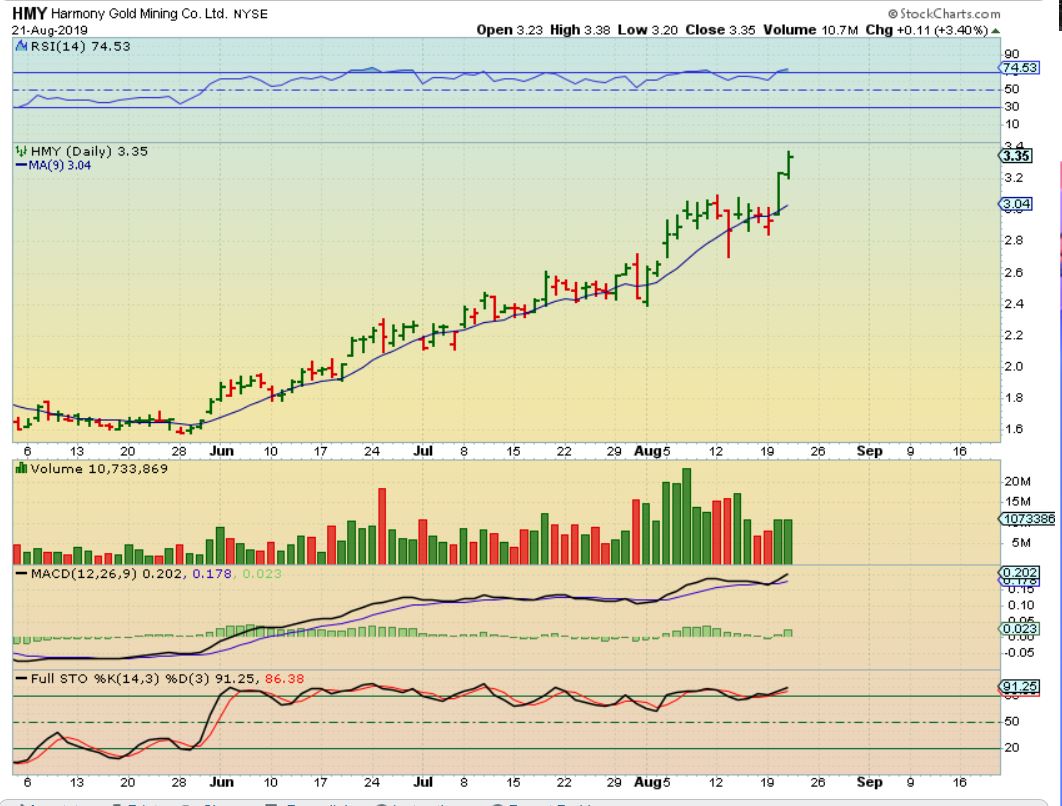The width and height of the screenshot is (1062, 806).
Task: Click the tallest green volume bar in August
Action: point(687,516)
